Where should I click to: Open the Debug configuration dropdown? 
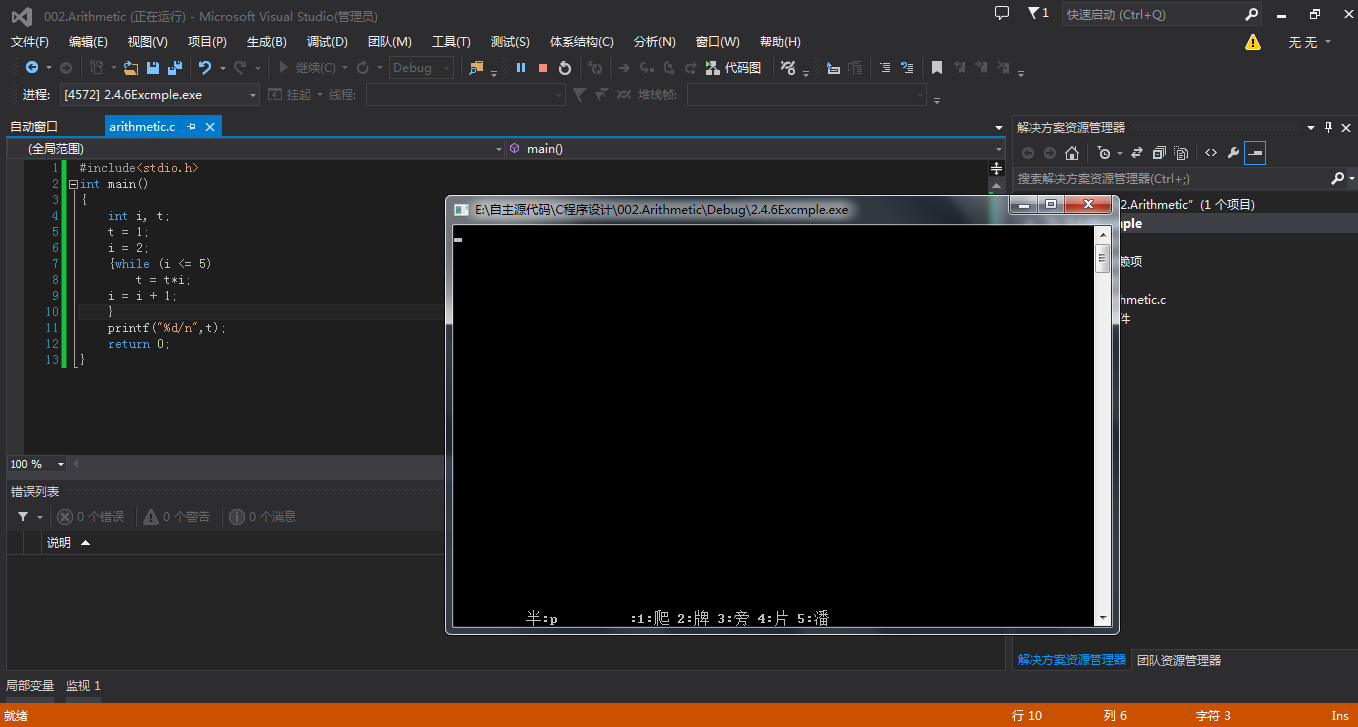point(421,68)
